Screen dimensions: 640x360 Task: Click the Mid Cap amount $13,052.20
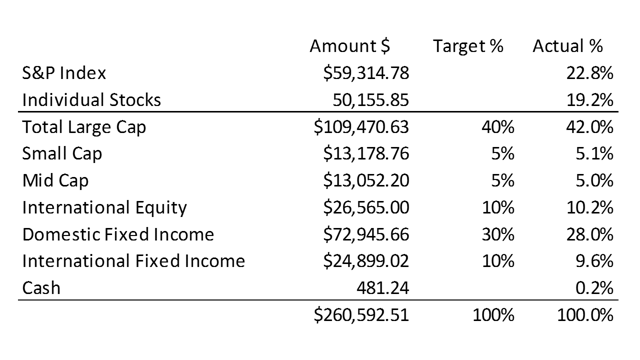click(x=366, y=181)
